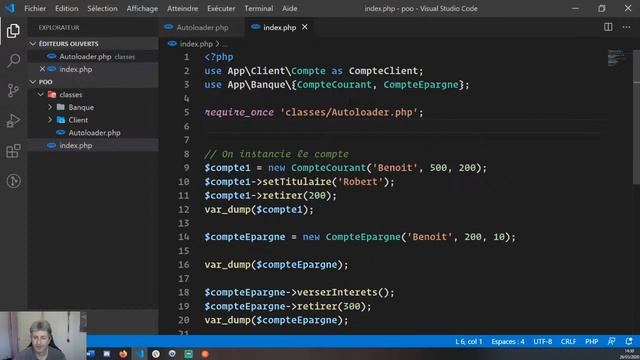Click the comment 'On instancie le compte'

276,154
